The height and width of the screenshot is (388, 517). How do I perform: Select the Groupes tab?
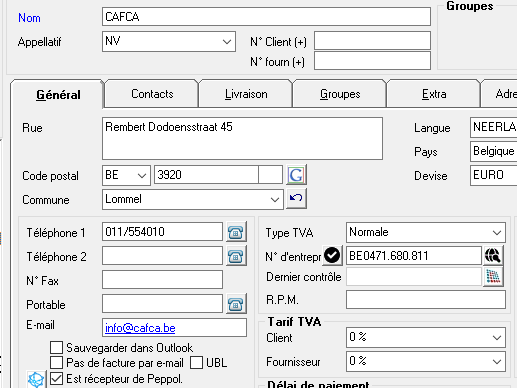click(340, 94)
